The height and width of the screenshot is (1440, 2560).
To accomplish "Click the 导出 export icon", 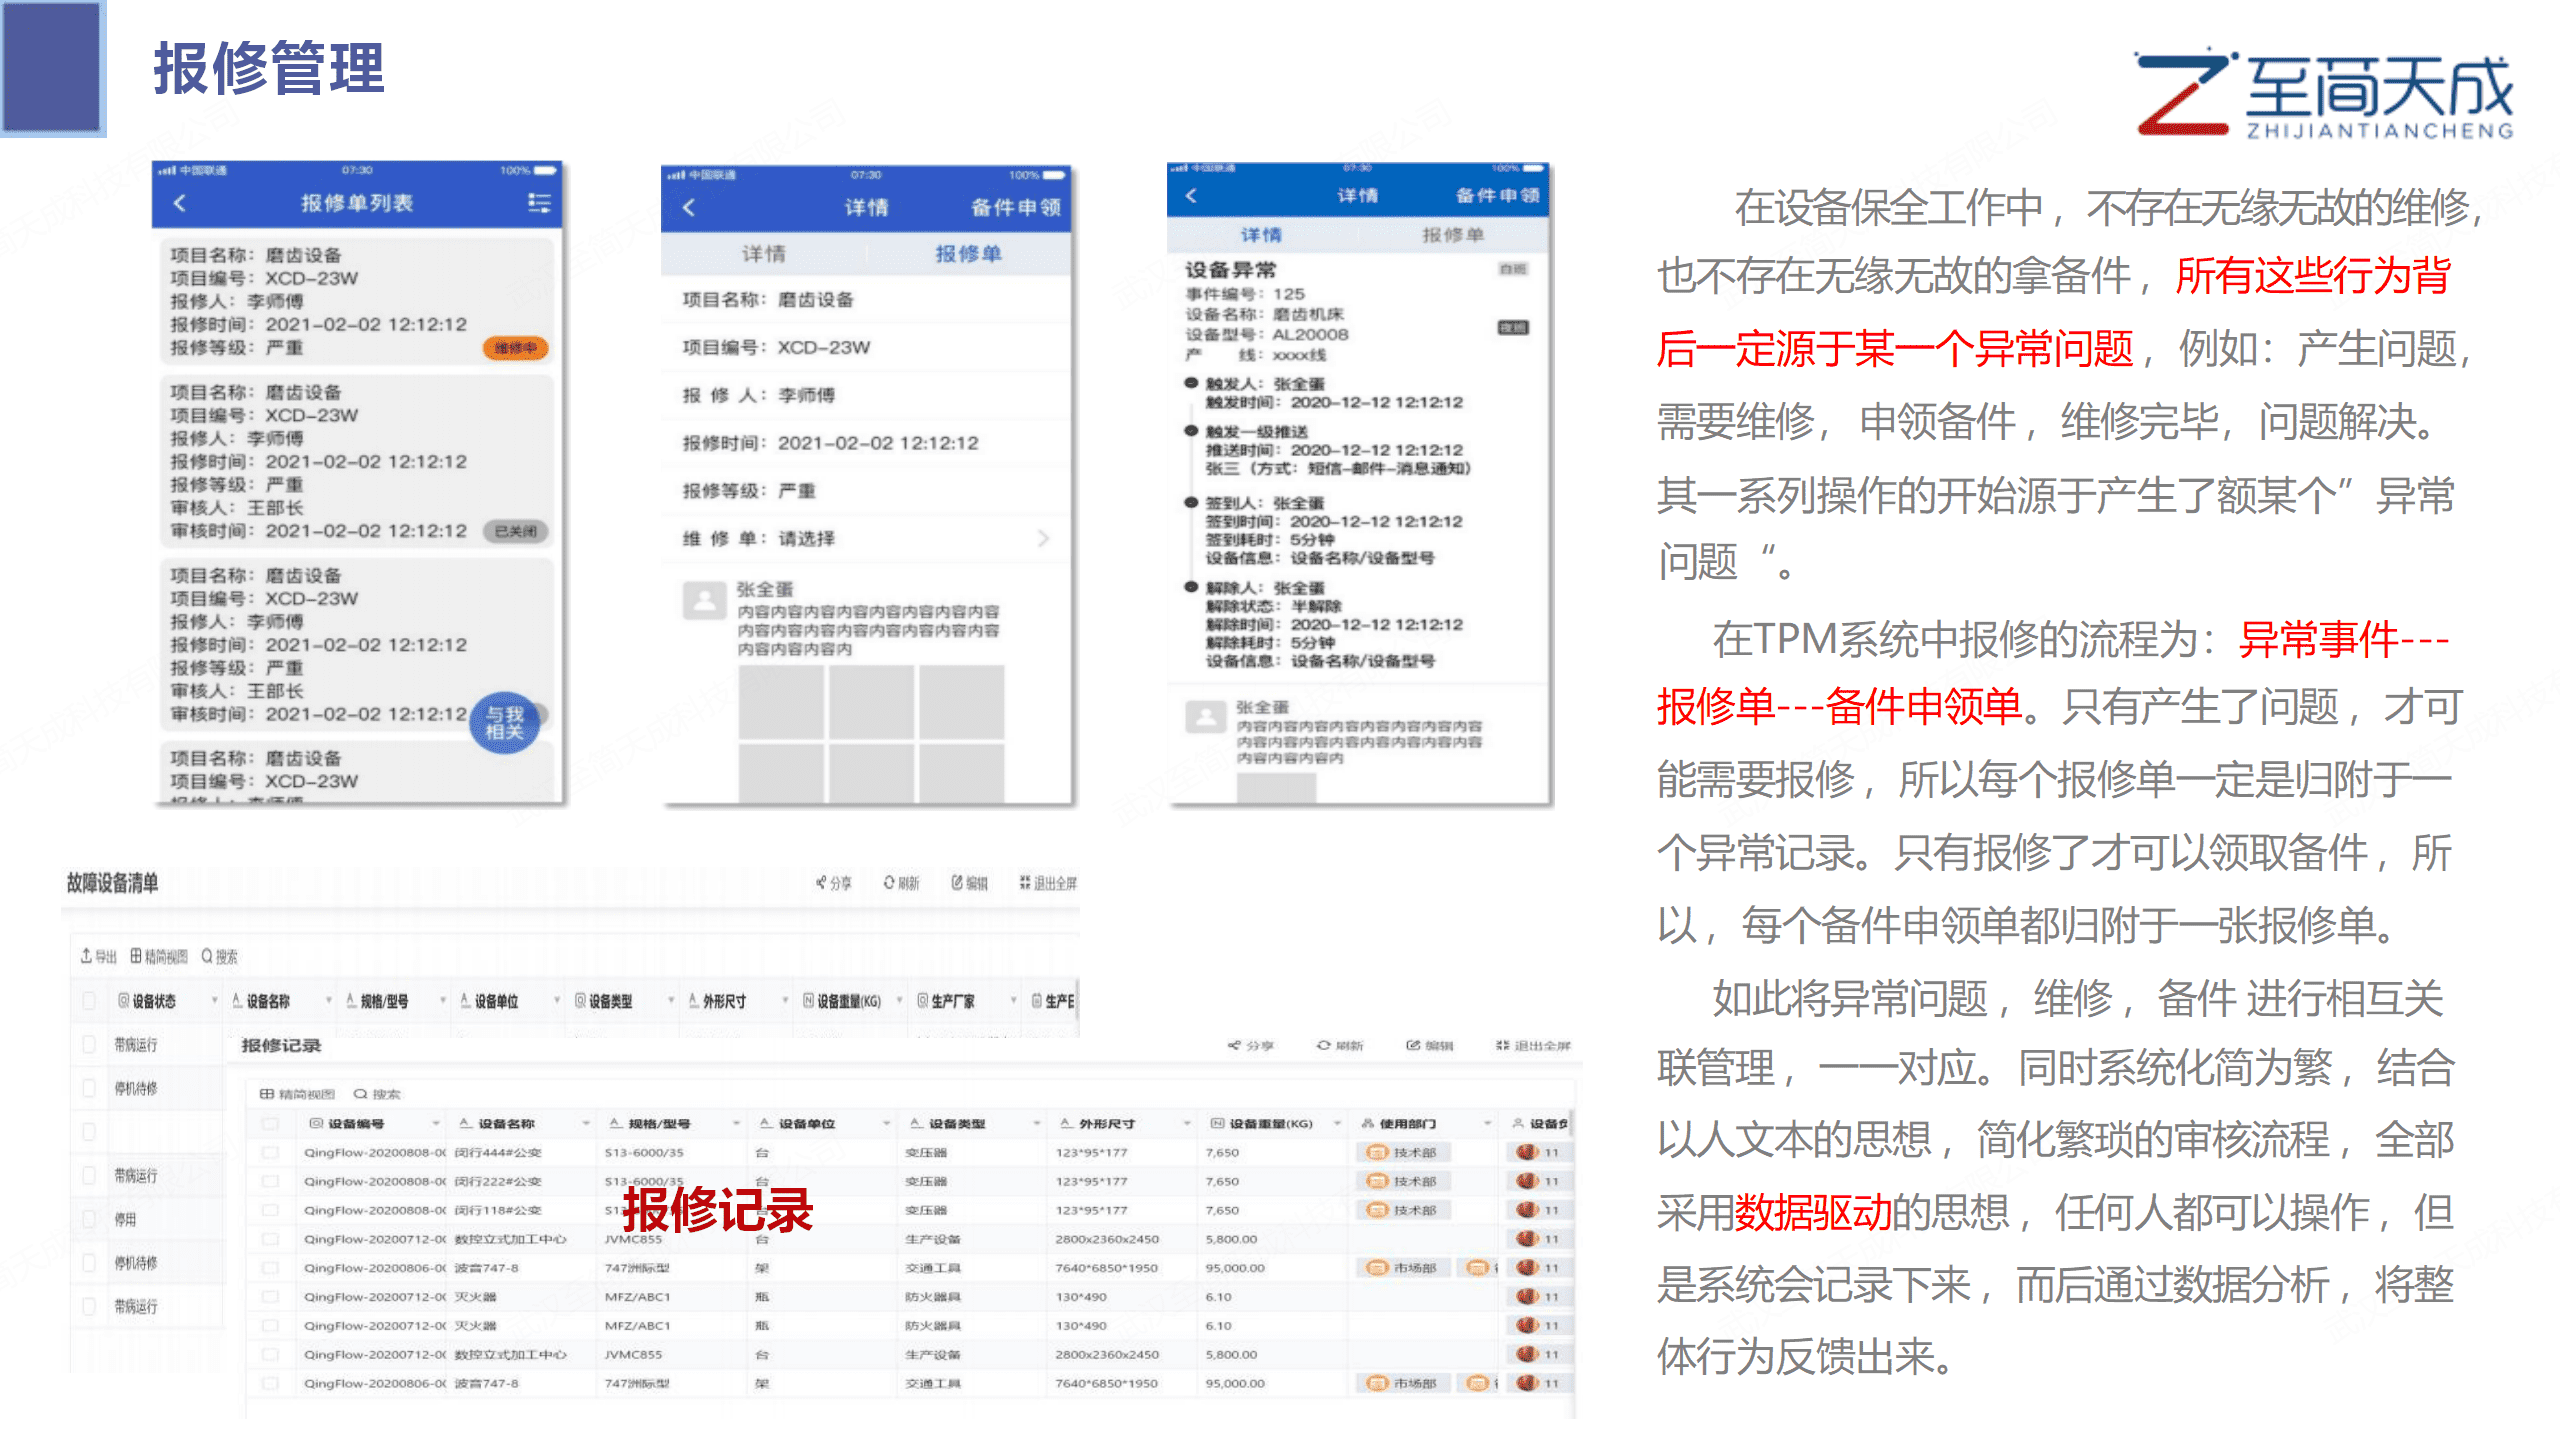I will 87,956.
